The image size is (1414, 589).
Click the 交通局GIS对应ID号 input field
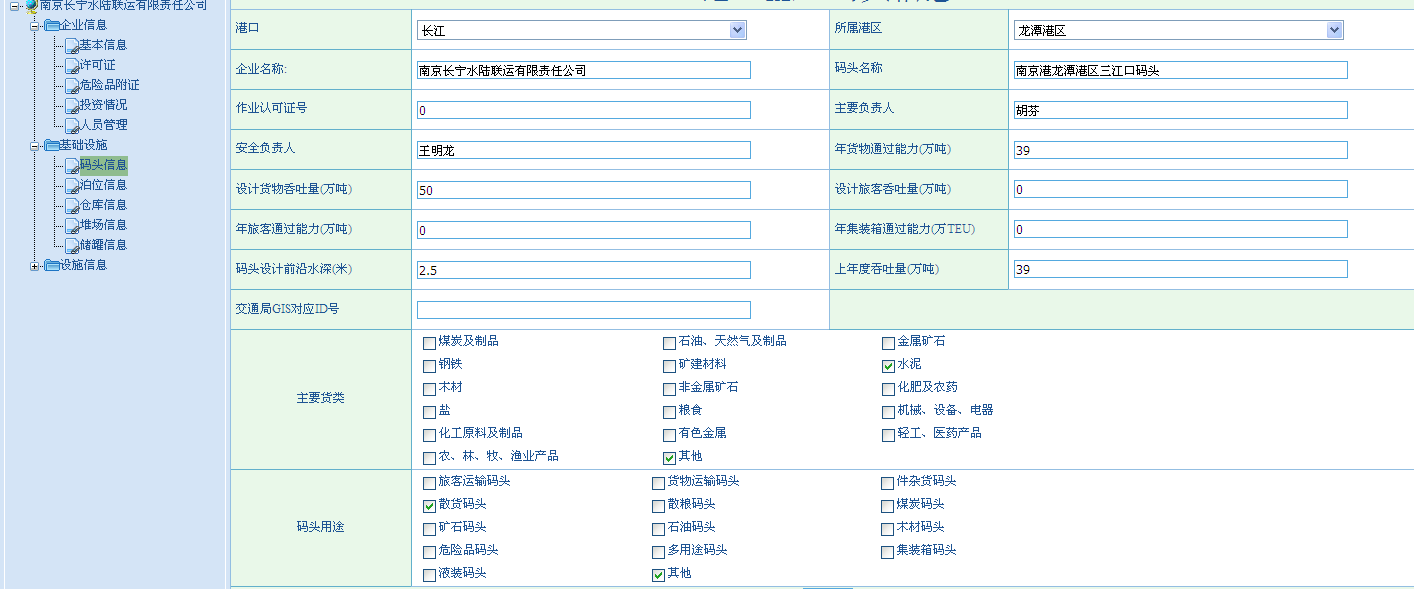tap(583, 310)
